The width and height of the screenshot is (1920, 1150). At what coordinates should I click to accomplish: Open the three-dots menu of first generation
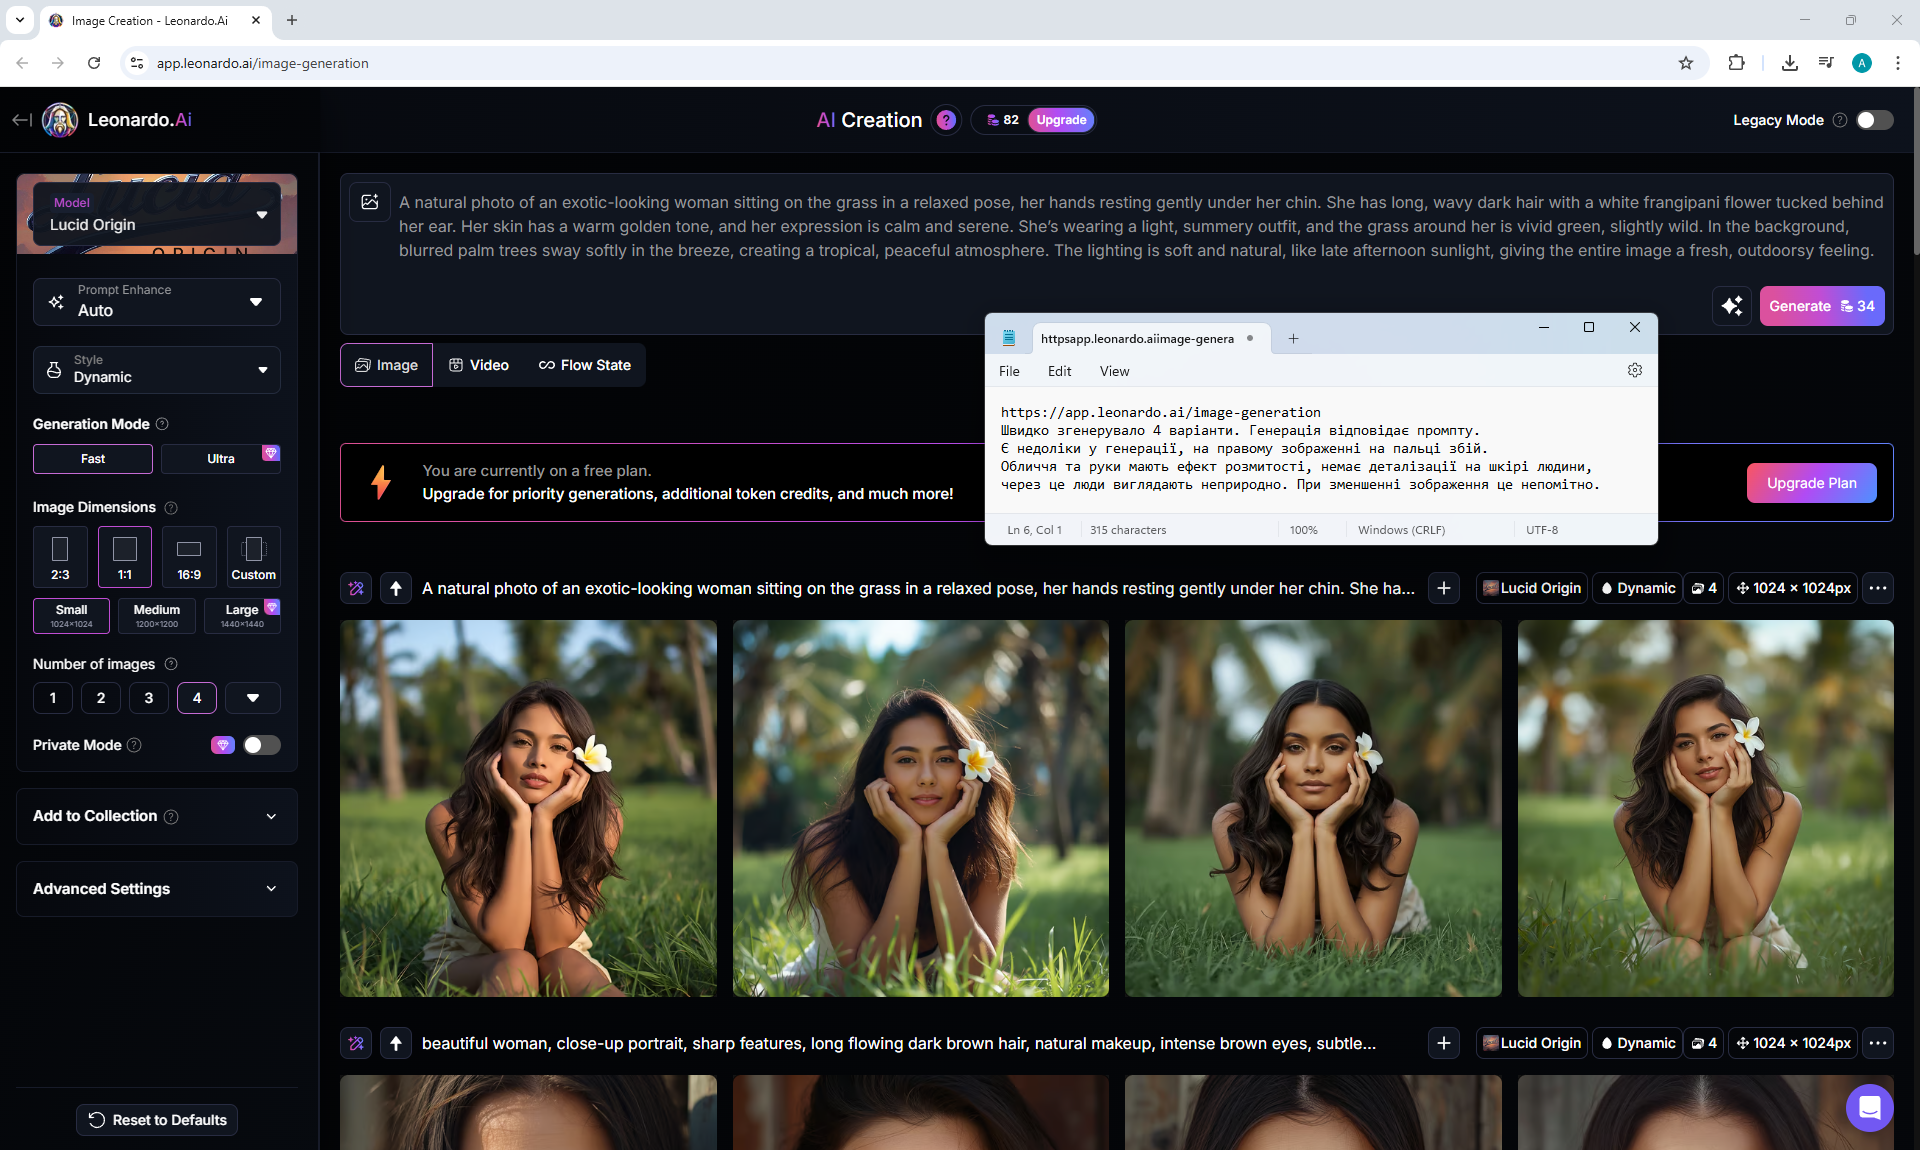tap(1878, 588)
